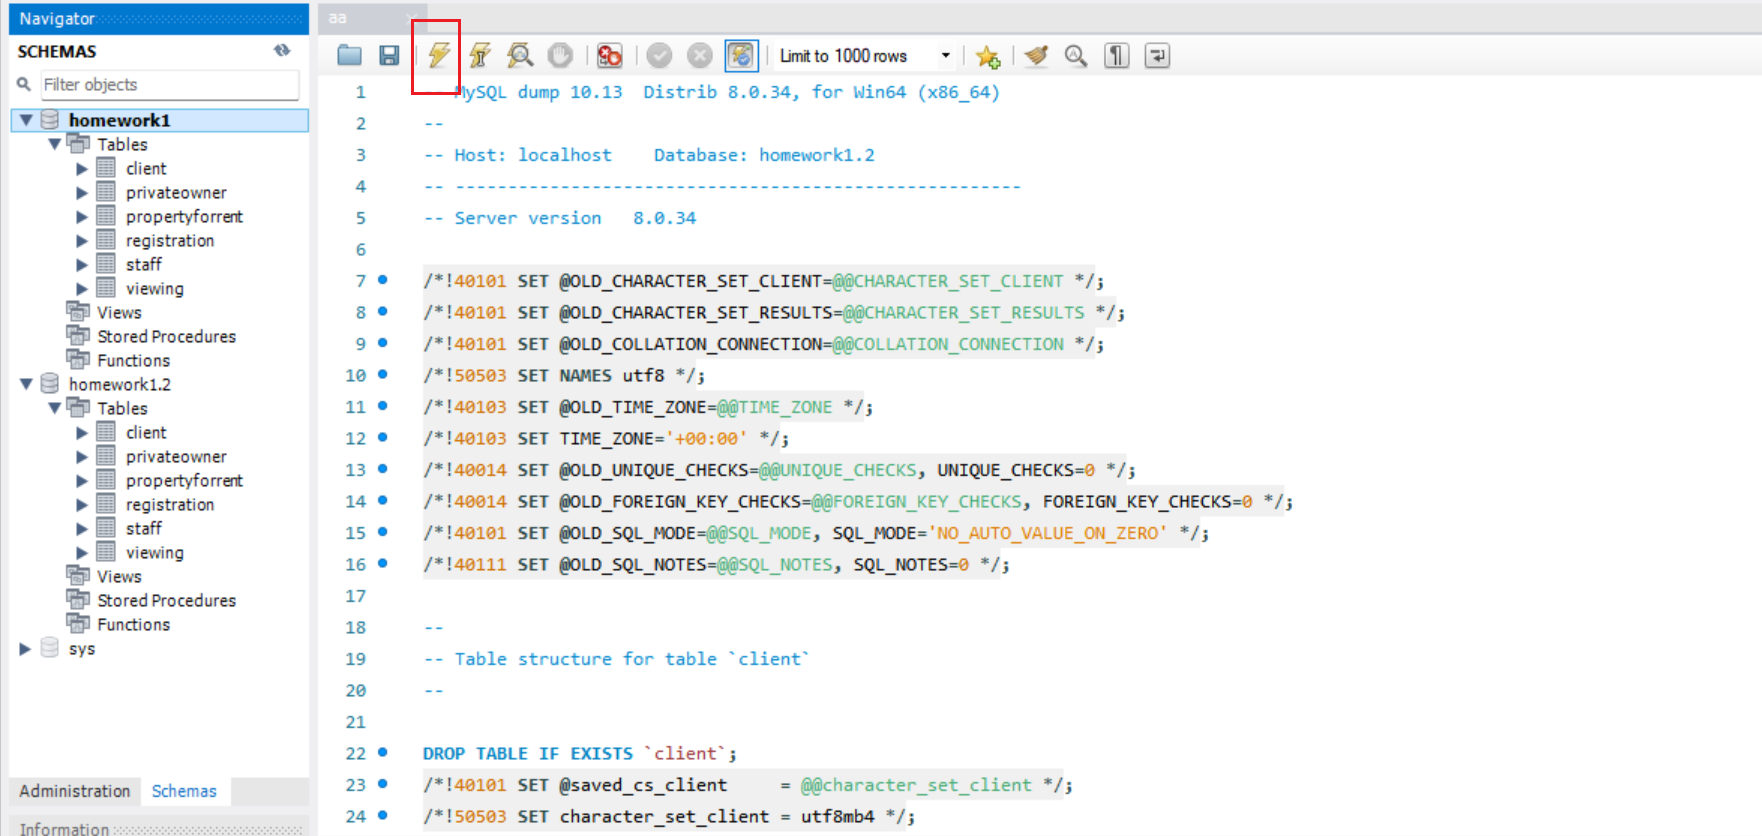The width and height of the screenshot is (1762, 836).
Task: Click the Functions folder icon under homework1.2
Action: tap(78, 624)
